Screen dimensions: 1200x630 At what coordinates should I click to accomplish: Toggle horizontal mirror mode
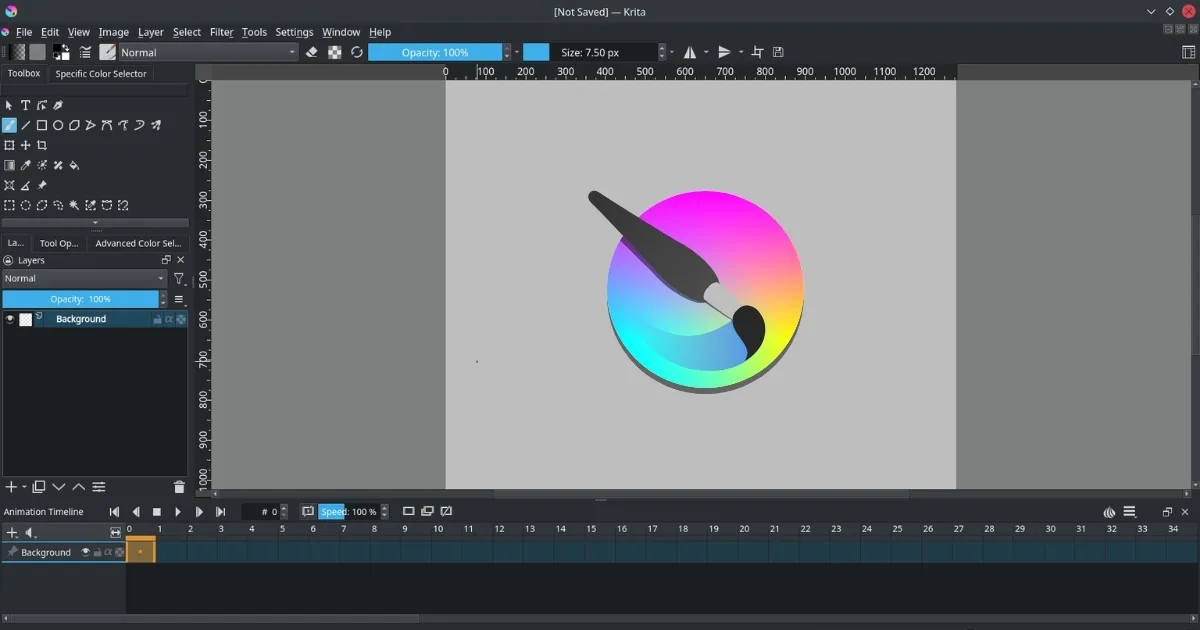coord(690,52)
